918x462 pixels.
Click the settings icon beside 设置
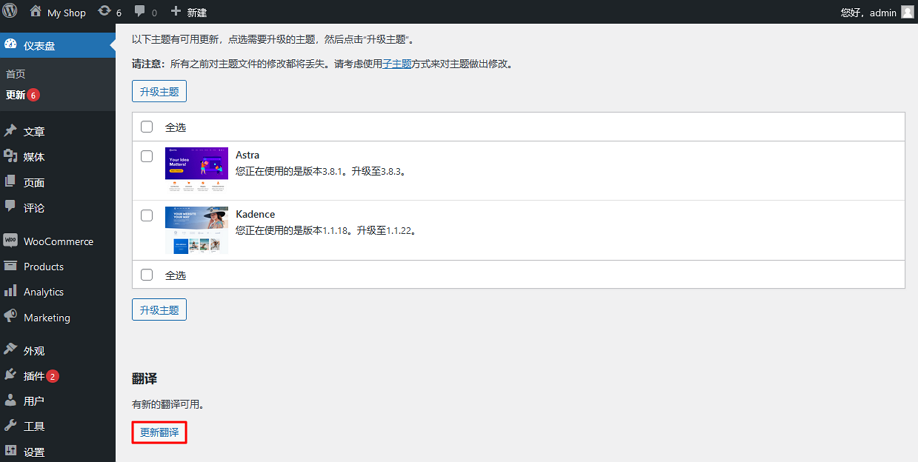(10, 451)
